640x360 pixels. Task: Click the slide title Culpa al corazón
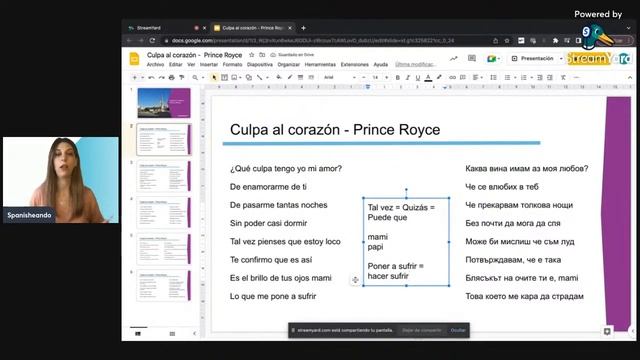(335, 130)
